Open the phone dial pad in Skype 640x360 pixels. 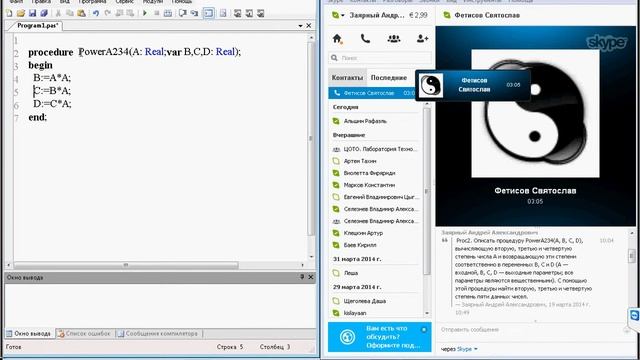tap(365, 39)
